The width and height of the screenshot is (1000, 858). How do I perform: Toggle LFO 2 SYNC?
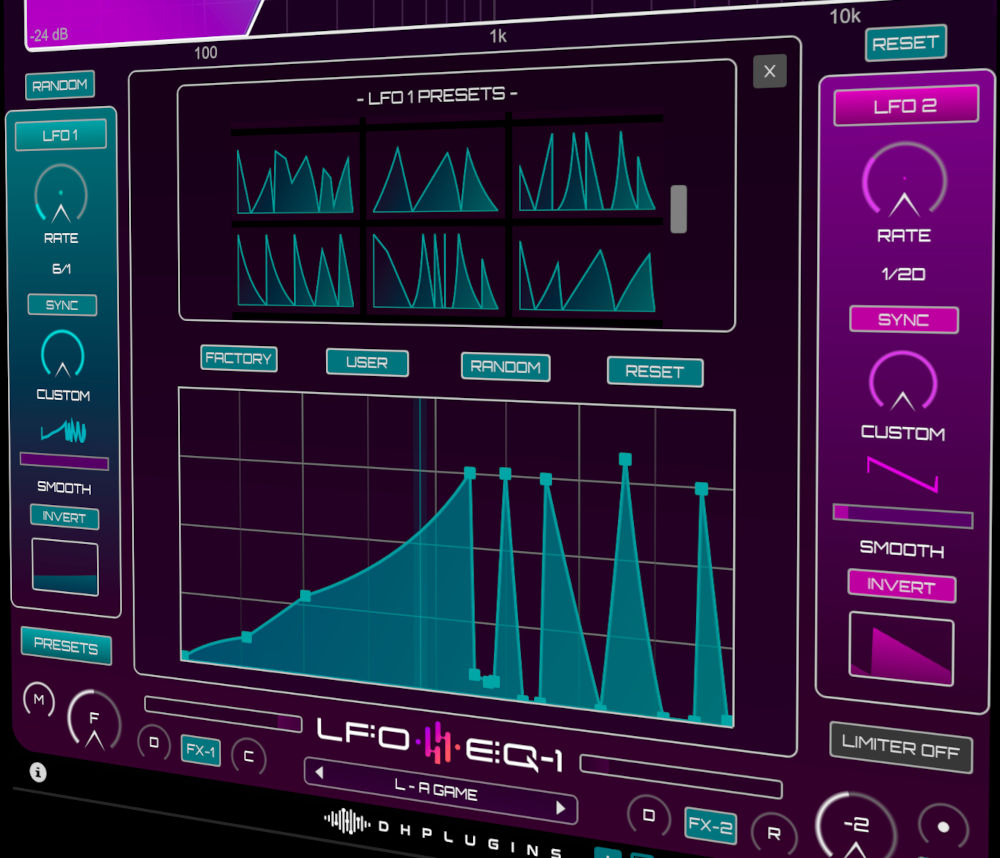[x=904, y=320]
